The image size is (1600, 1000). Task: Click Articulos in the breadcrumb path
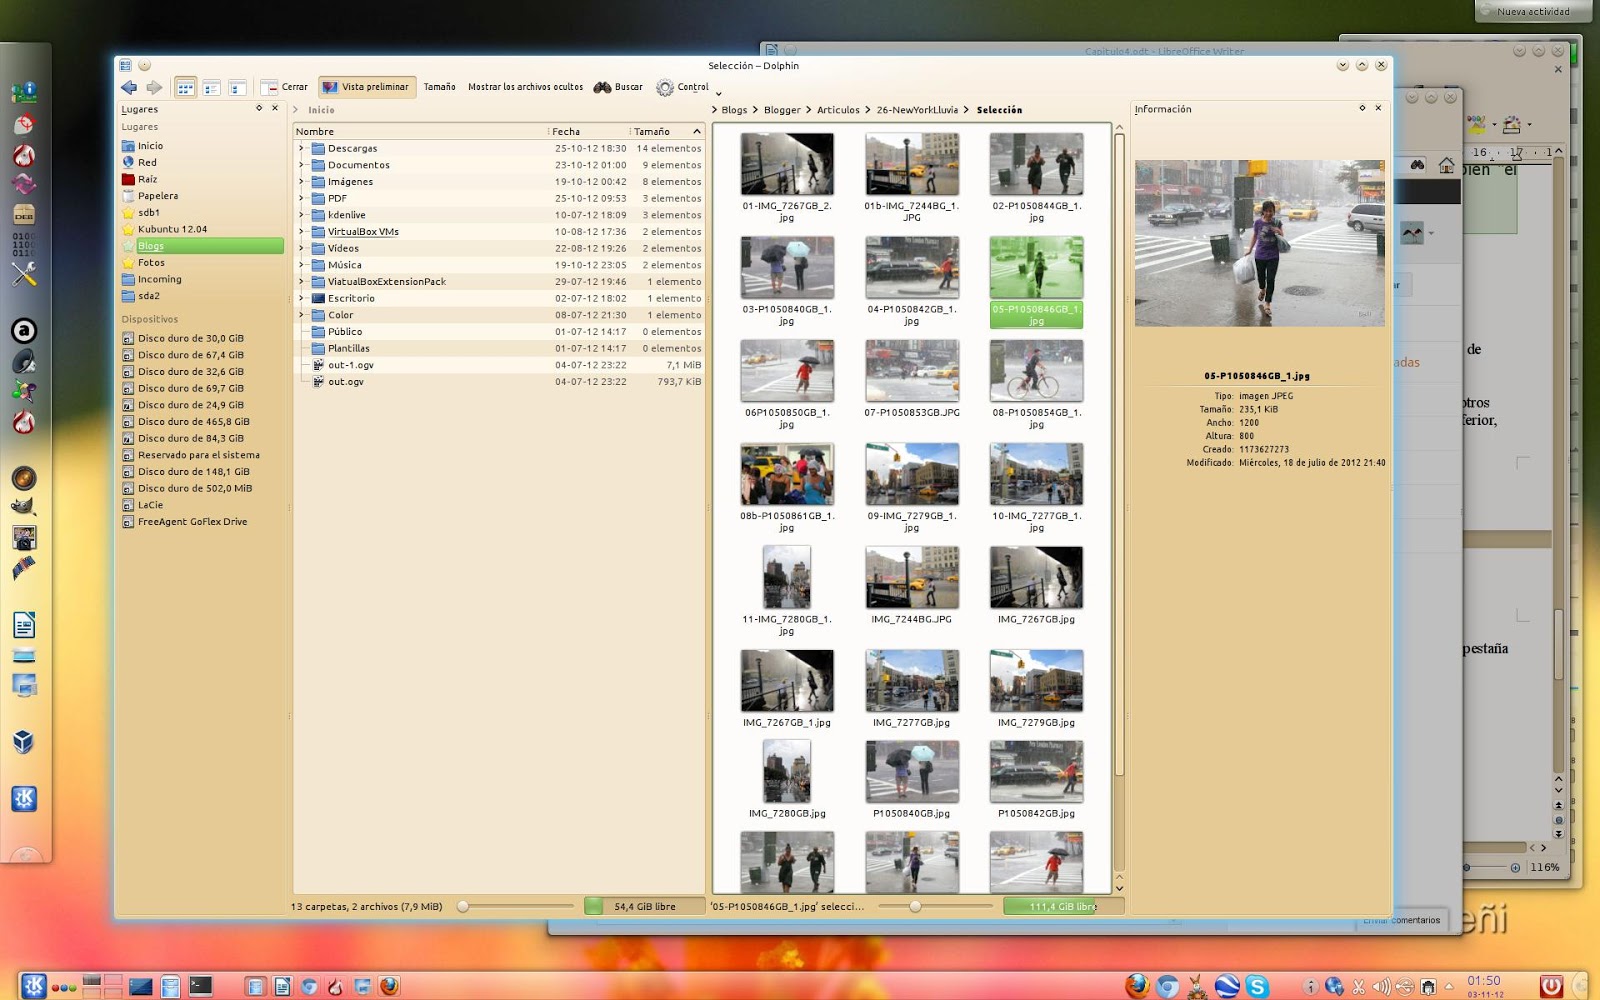pos(838,110)
